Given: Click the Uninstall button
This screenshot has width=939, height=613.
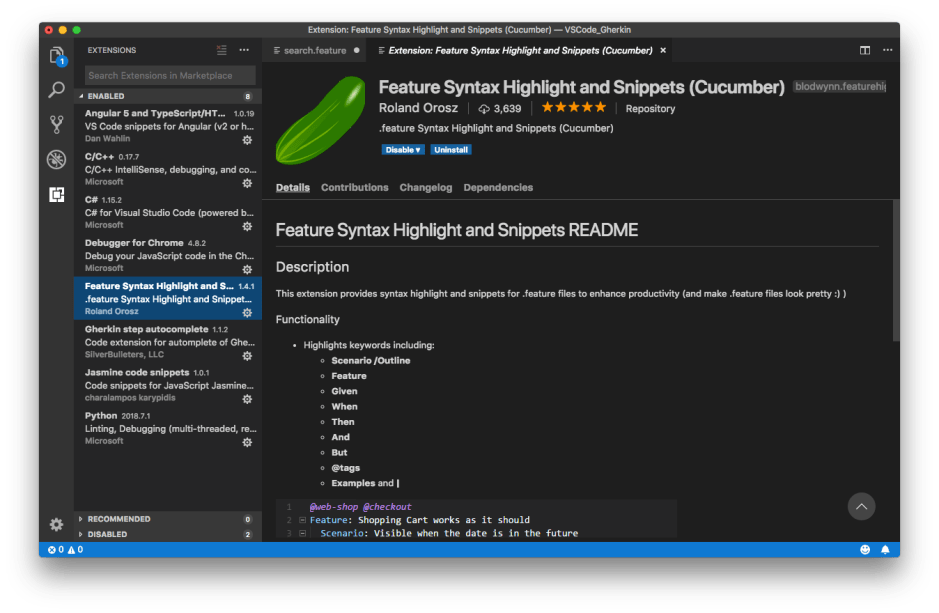Looking at the screenshot, I should (x=451, y=150).
